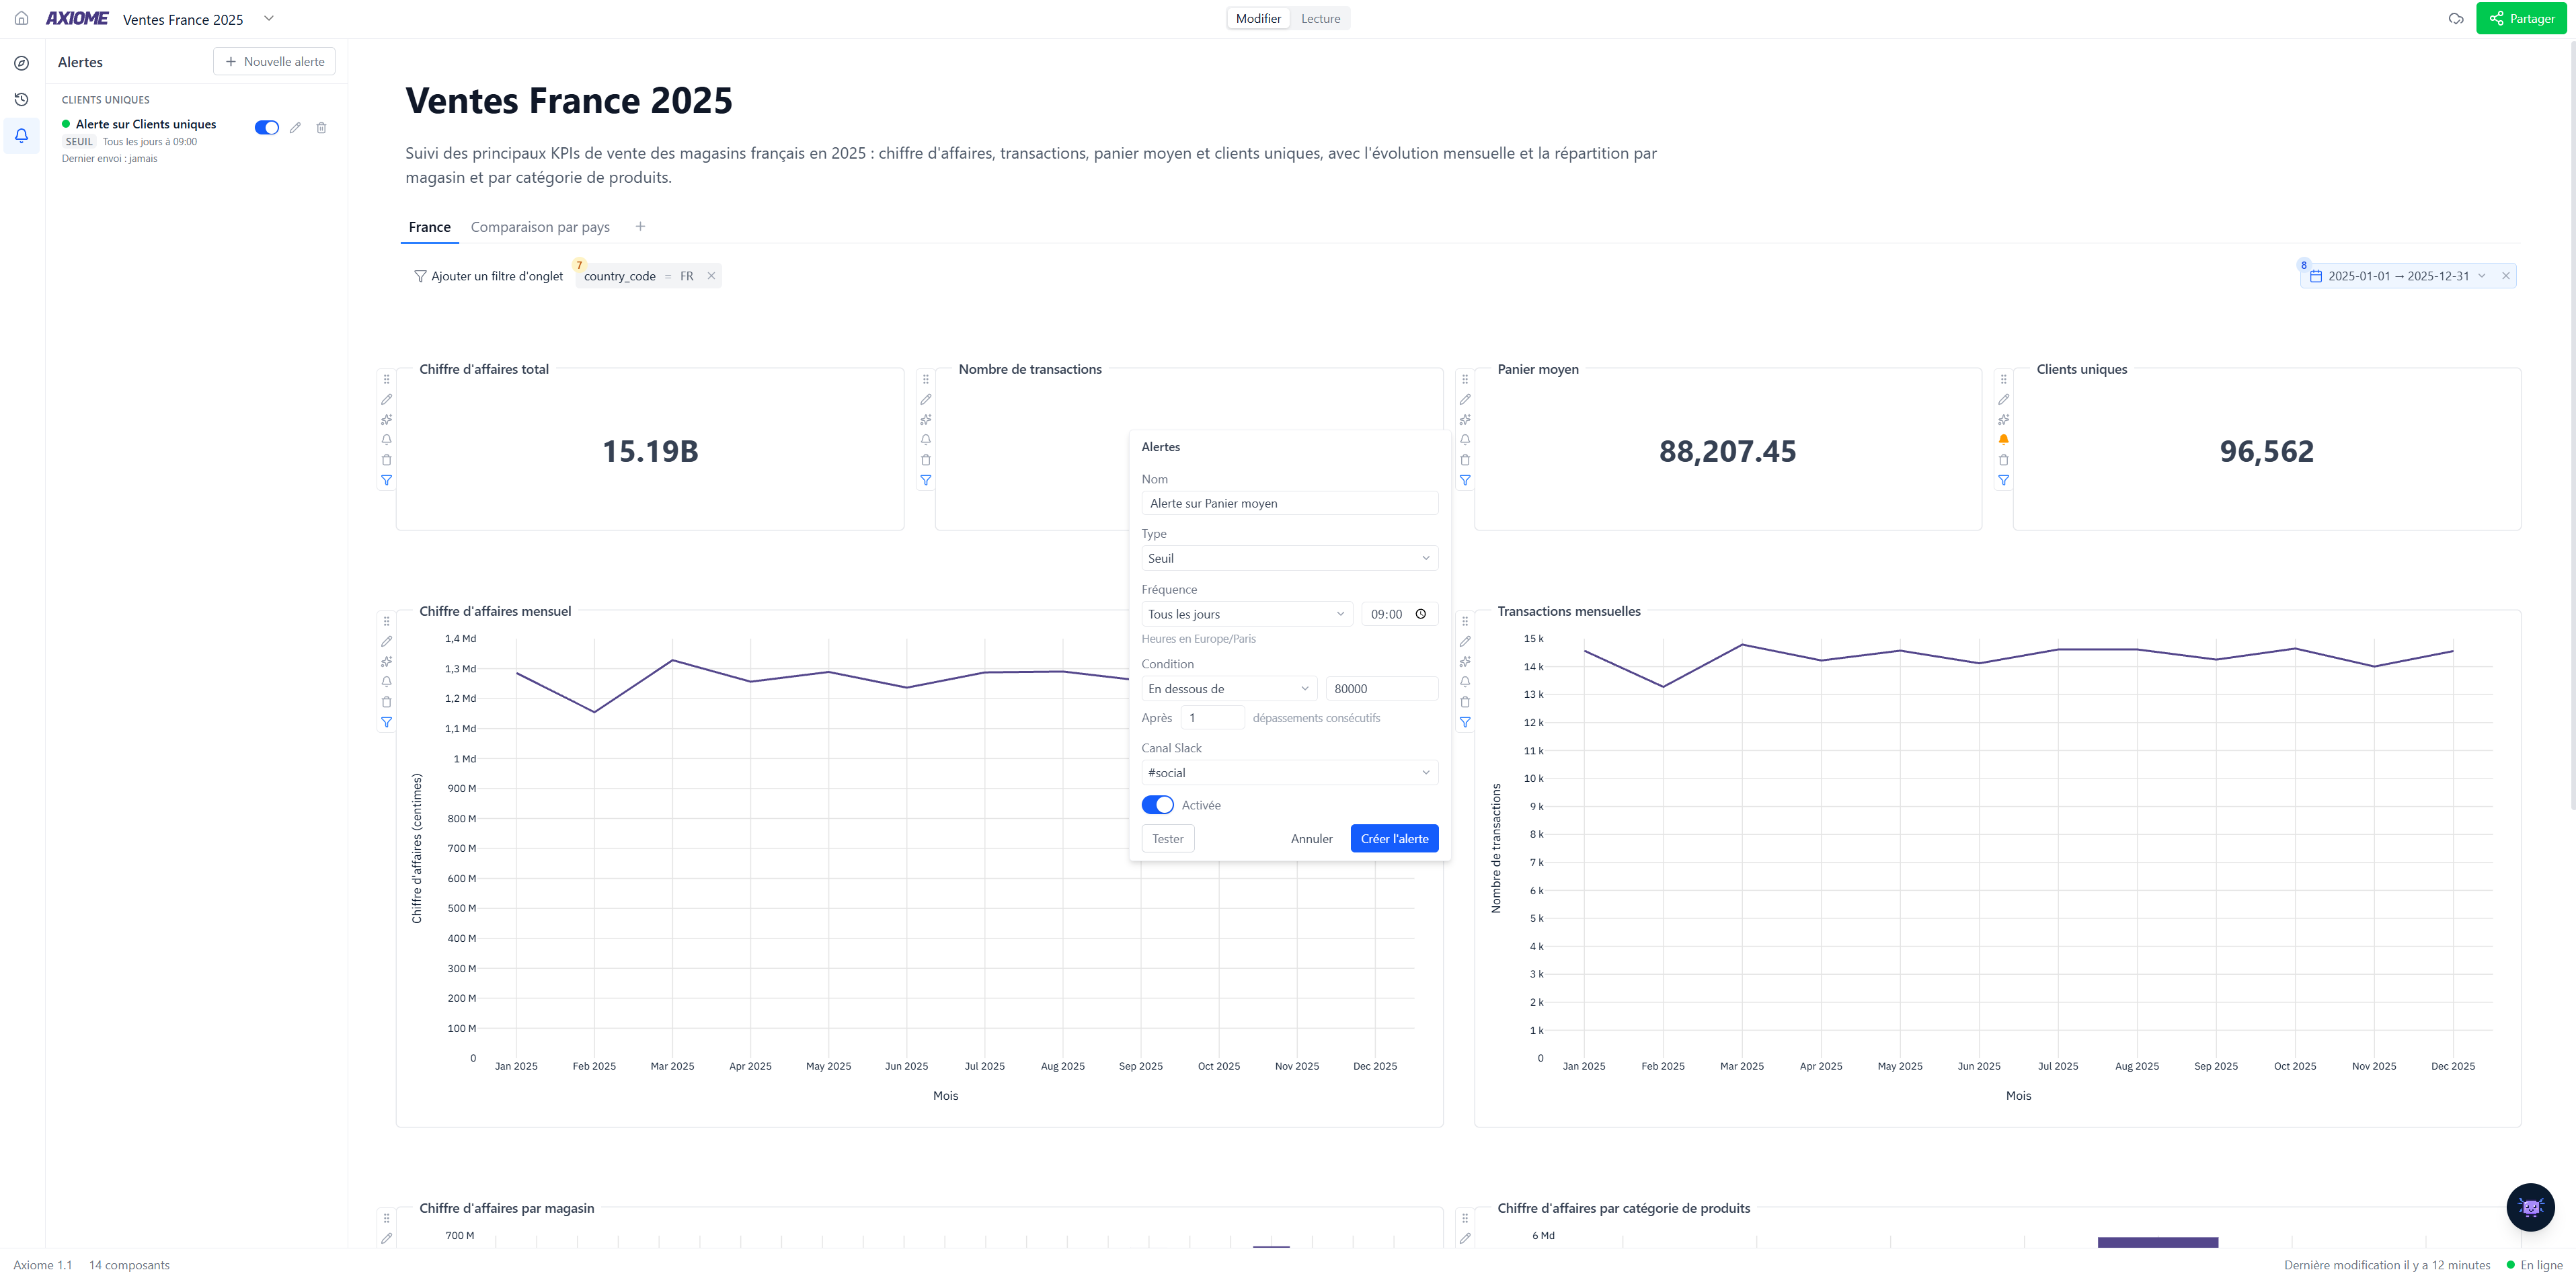This screenshot has width=2576, height=1276.
Task: Add alert bell on Nombre de transactions
Action: [925, 439]
